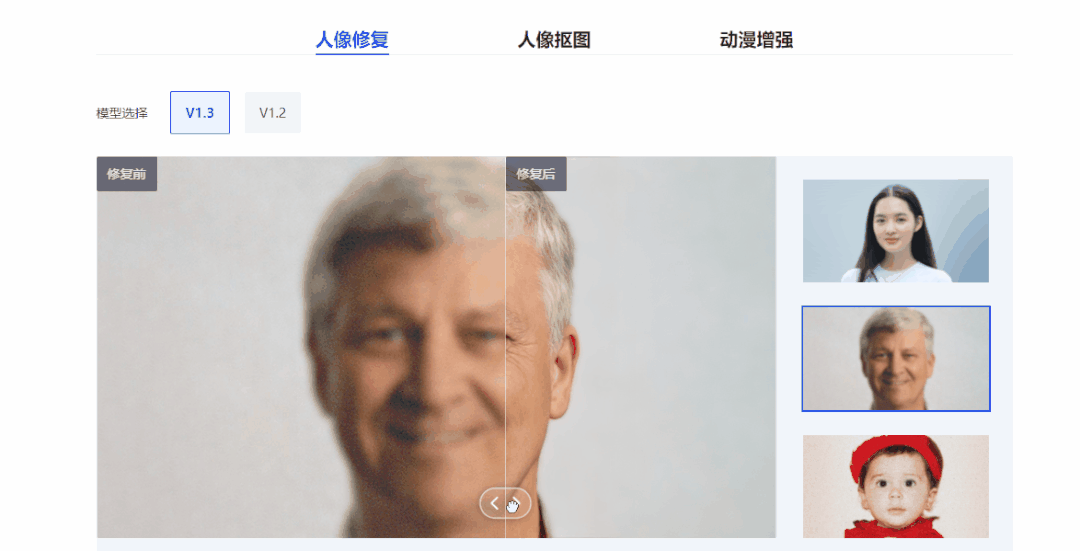Select the V1.3 model option
The width and height of the screenshot is (1080, 551).
point(200,112)
